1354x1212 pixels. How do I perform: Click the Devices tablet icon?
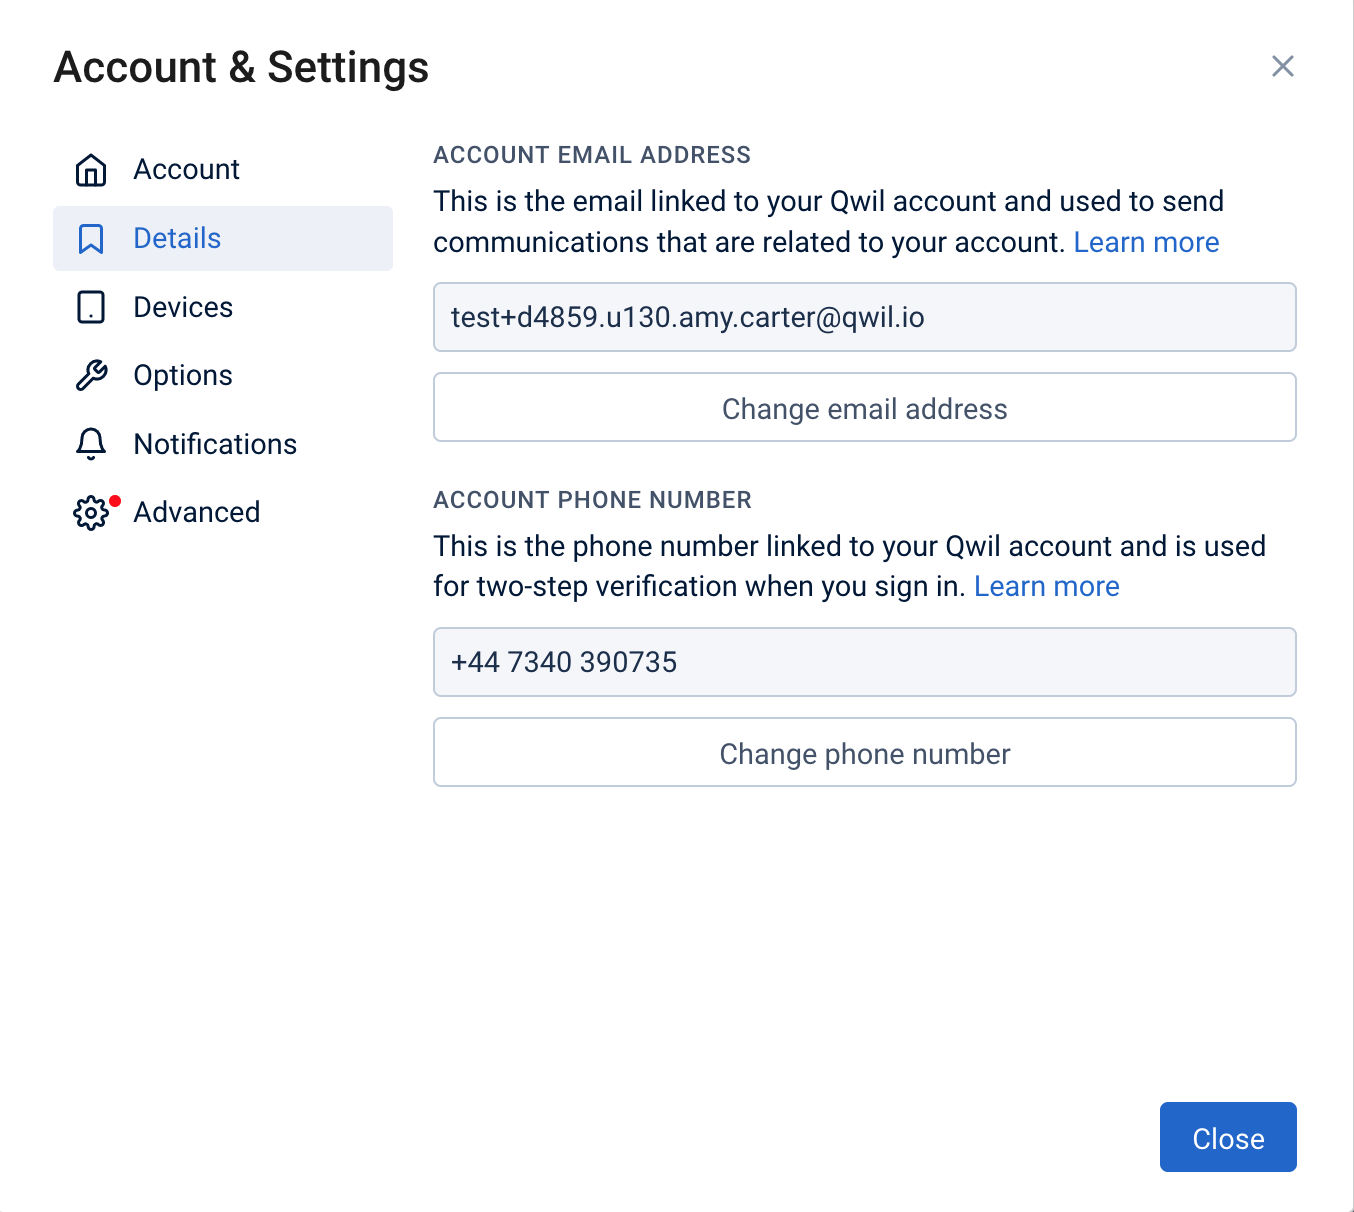point(91,307)
